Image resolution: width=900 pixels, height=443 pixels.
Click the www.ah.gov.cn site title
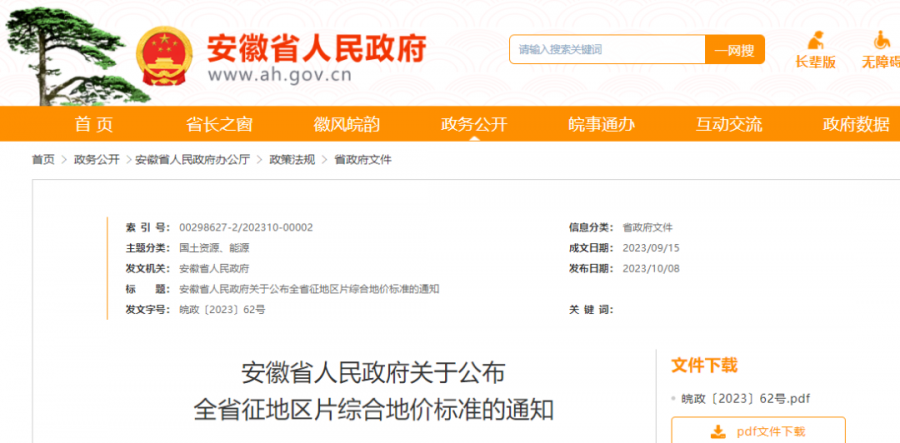(x=280, y=75)
